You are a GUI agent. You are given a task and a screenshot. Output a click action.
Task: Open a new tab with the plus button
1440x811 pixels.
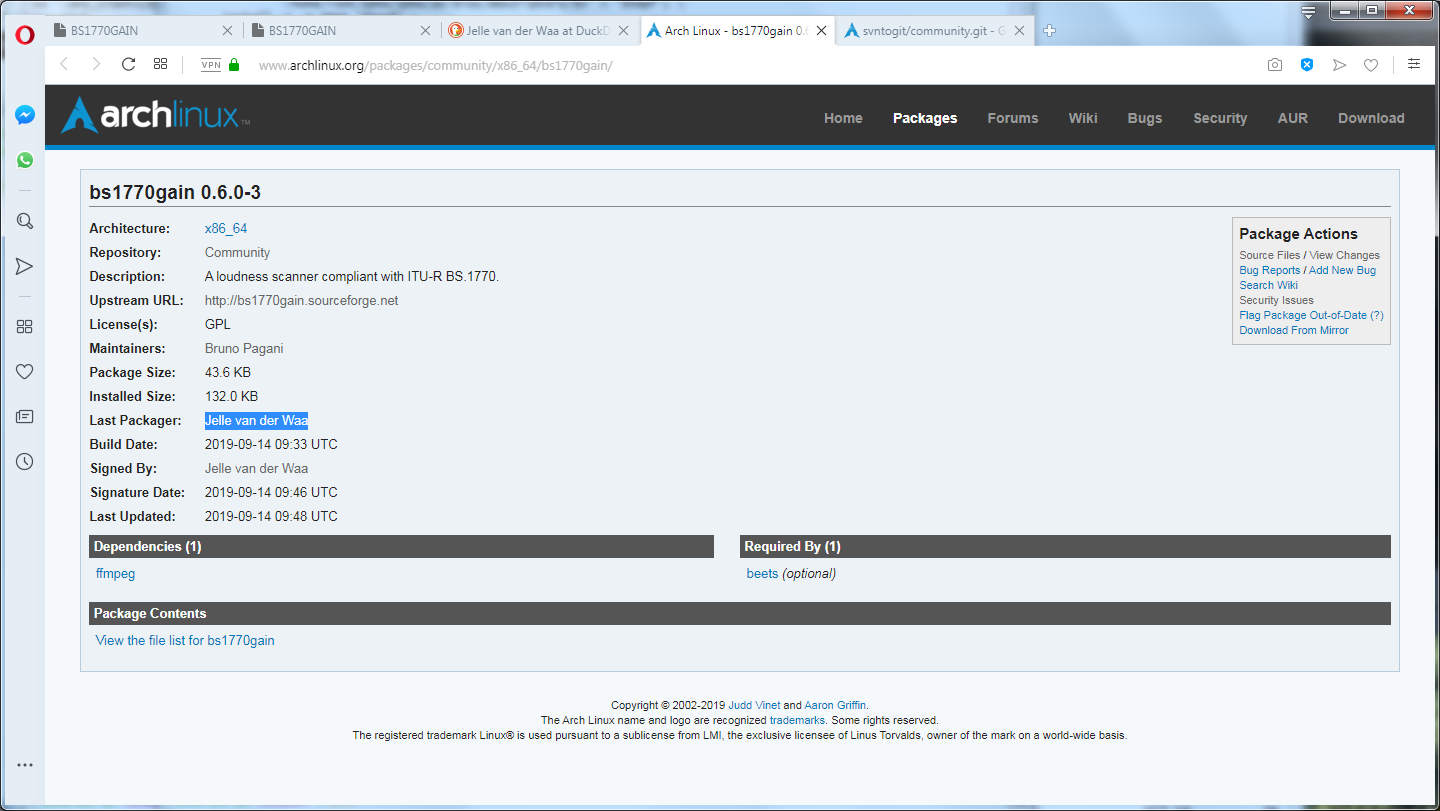tap(1050, 31)
